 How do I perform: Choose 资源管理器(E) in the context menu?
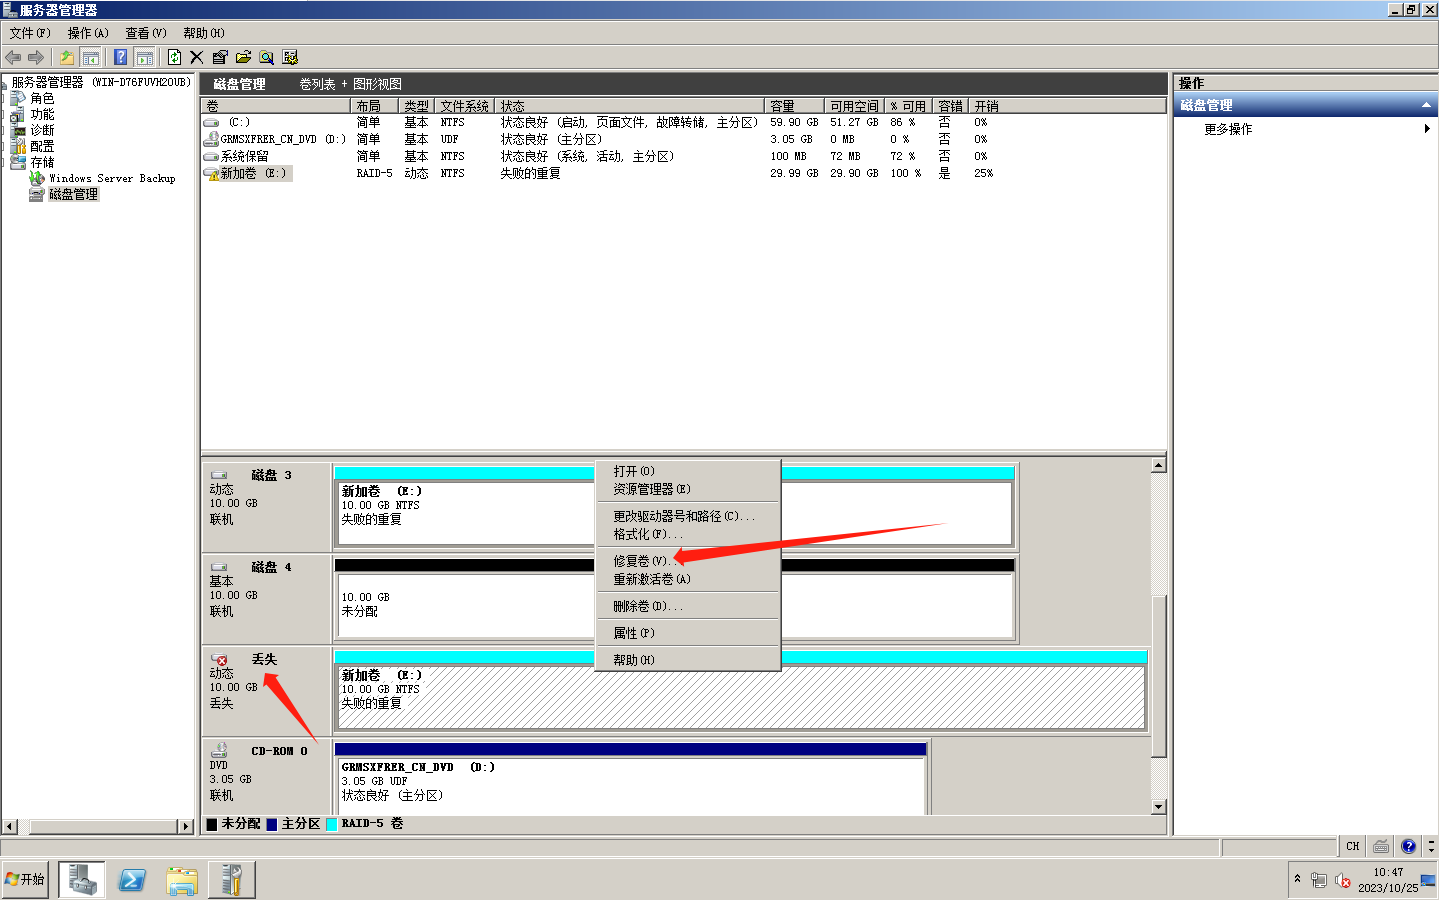click(687, 489)
